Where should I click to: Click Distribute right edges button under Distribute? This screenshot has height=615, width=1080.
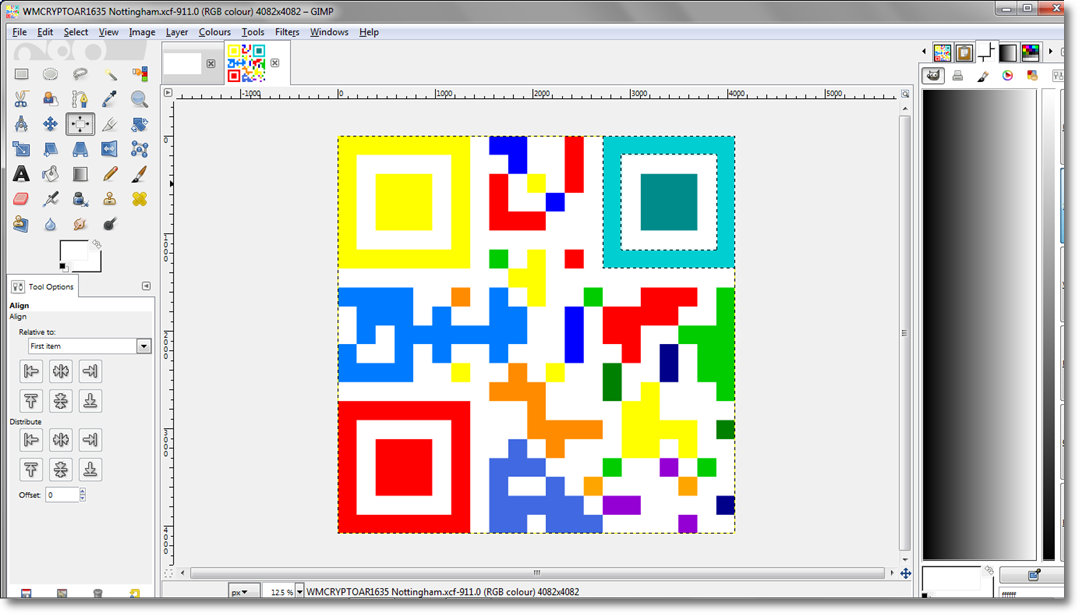pyautogui.click(x=90, y=439)
